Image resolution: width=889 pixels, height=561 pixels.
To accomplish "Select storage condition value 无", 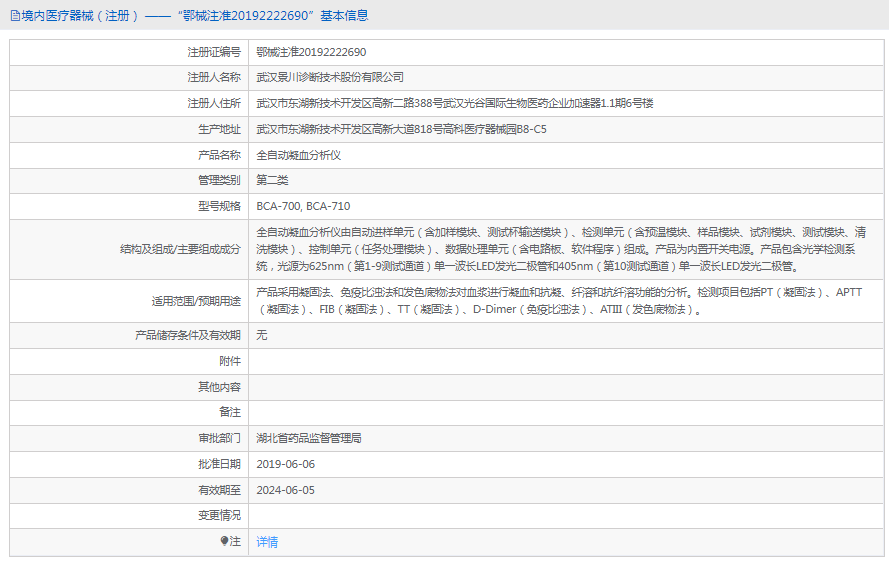I will (x=261, y=335).
